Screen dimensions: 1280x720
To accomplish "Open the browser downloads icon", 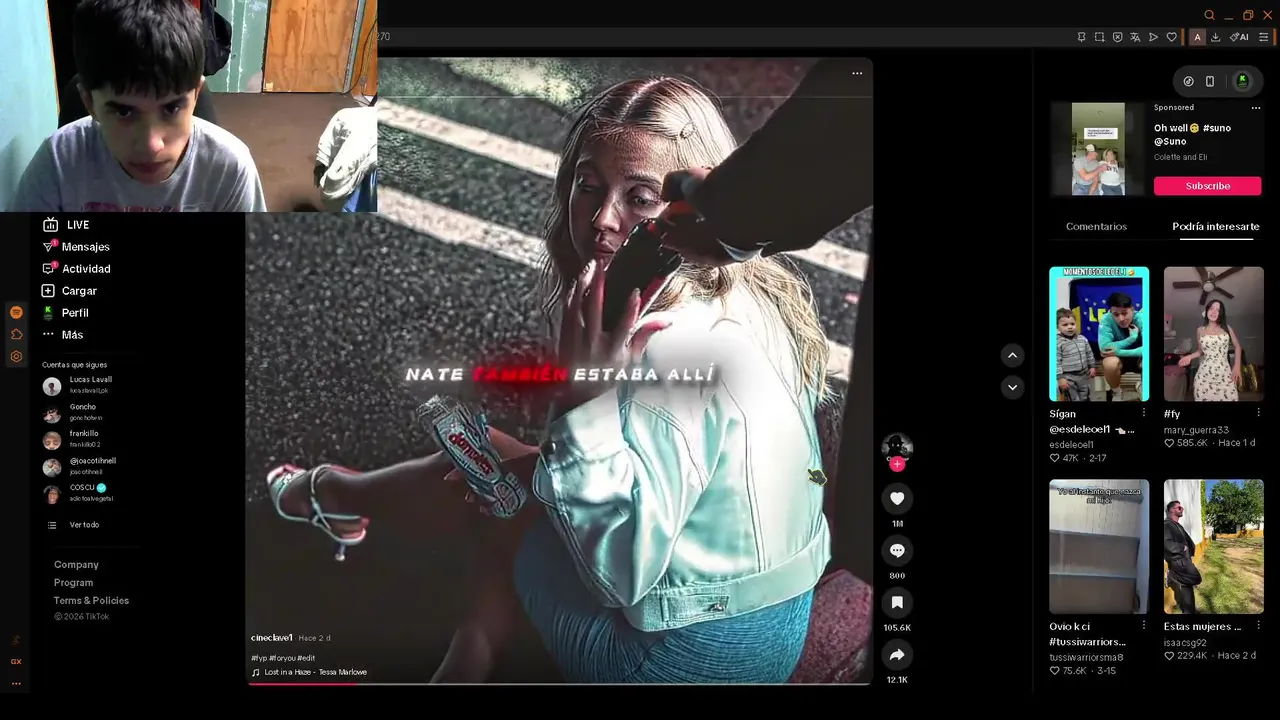I will point(1215,37).
